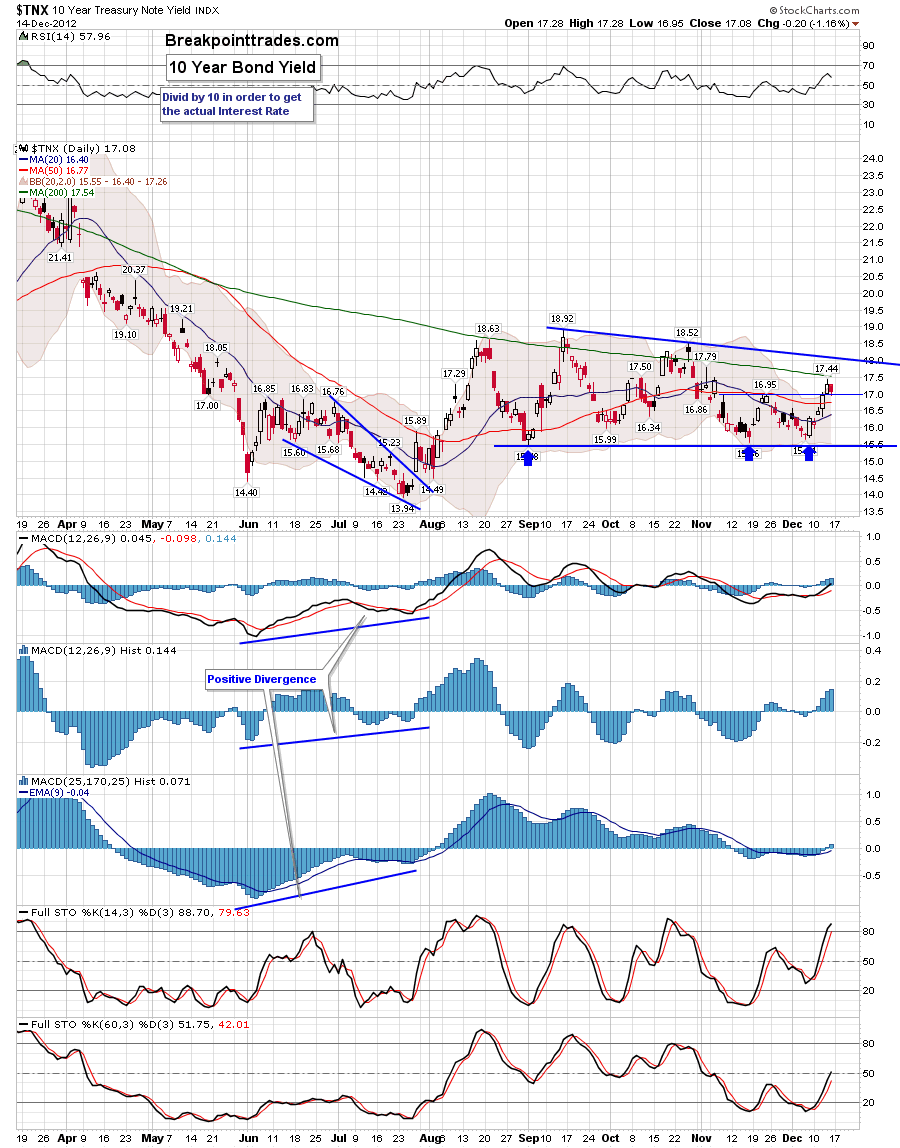
Task: Click the 14-Dec-2012 date text
Action: coord(46,23)
